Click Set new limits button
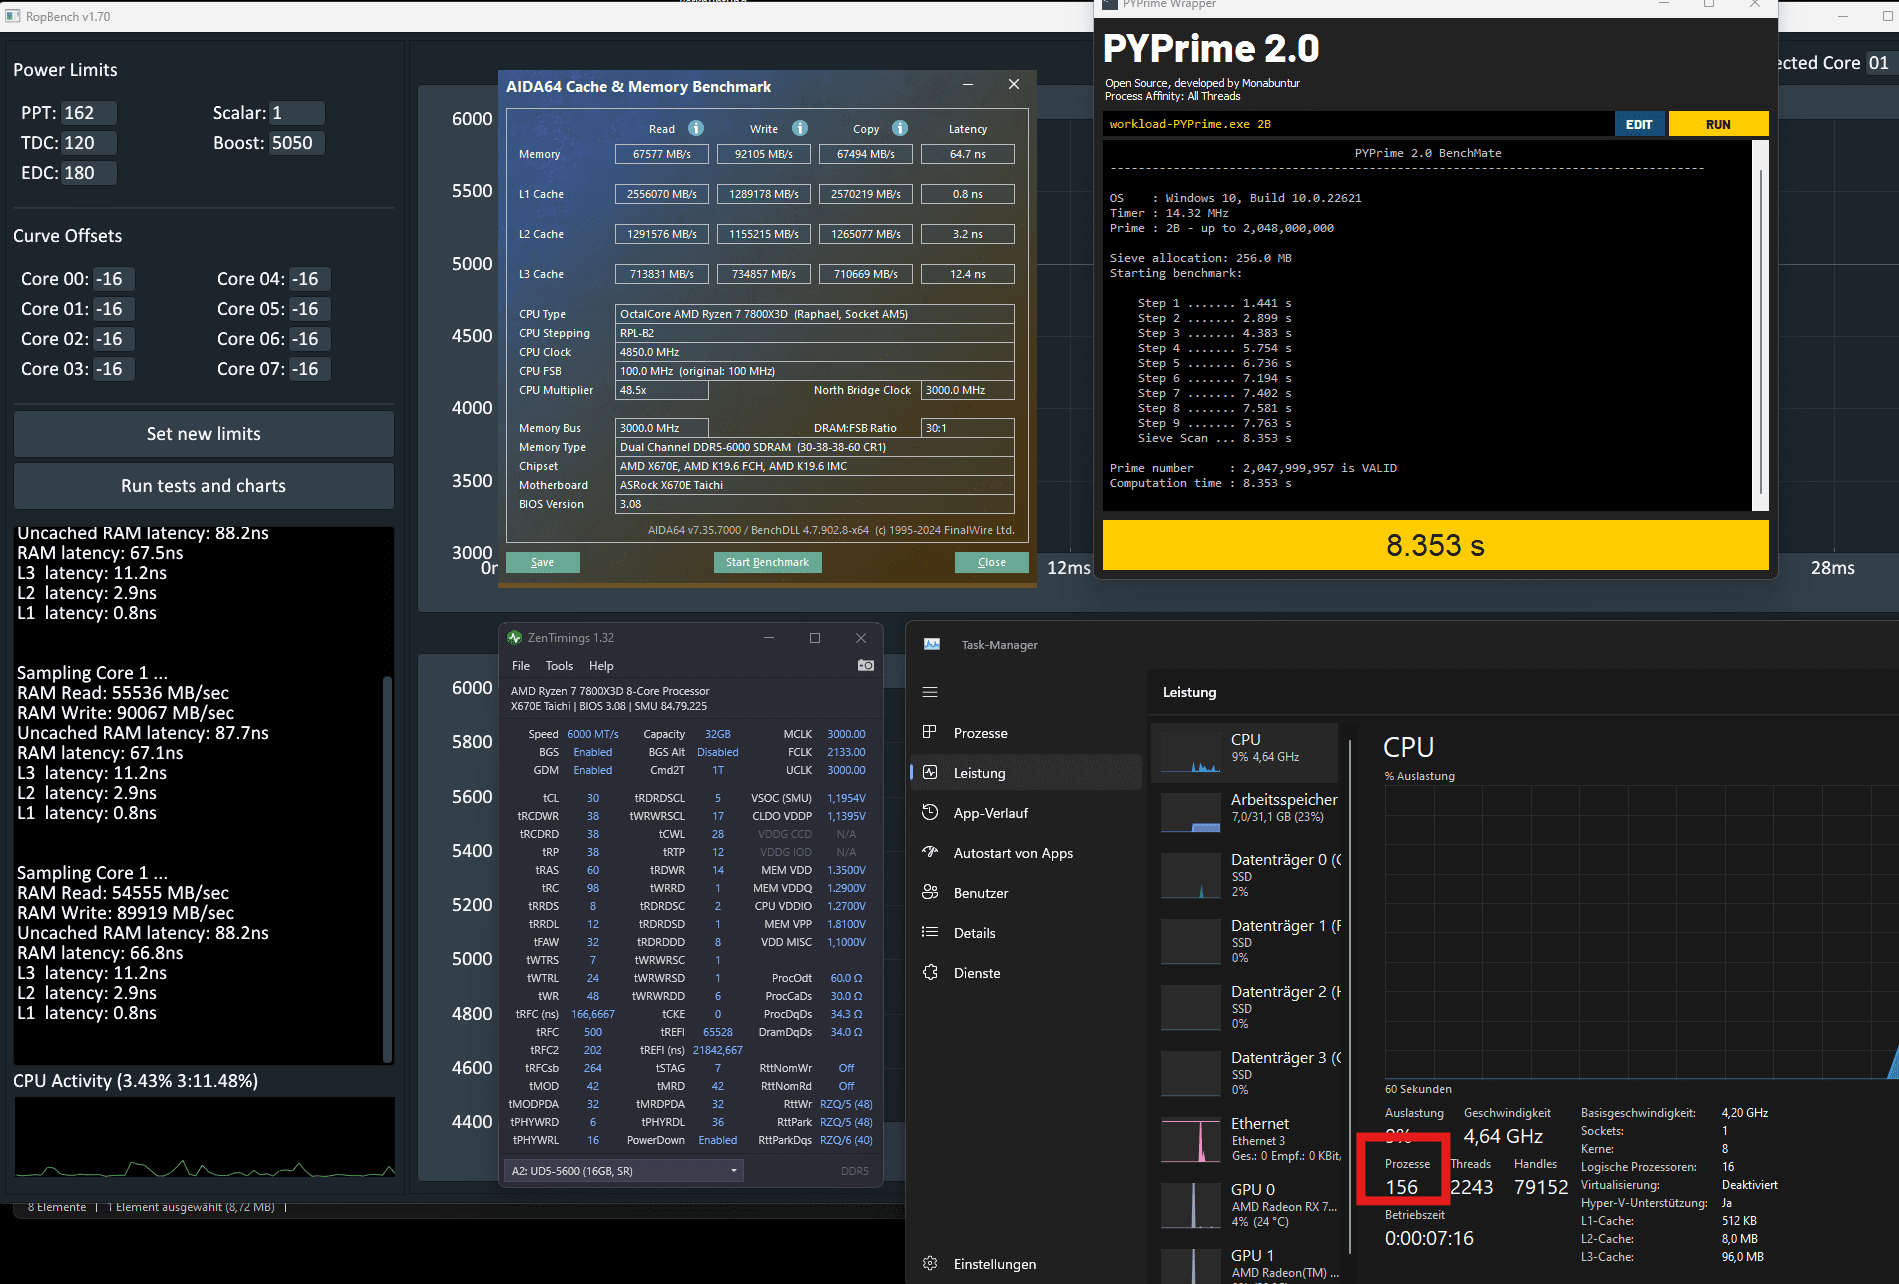Viewport: 1899px width, 1284px height. [x=204, y=434]
